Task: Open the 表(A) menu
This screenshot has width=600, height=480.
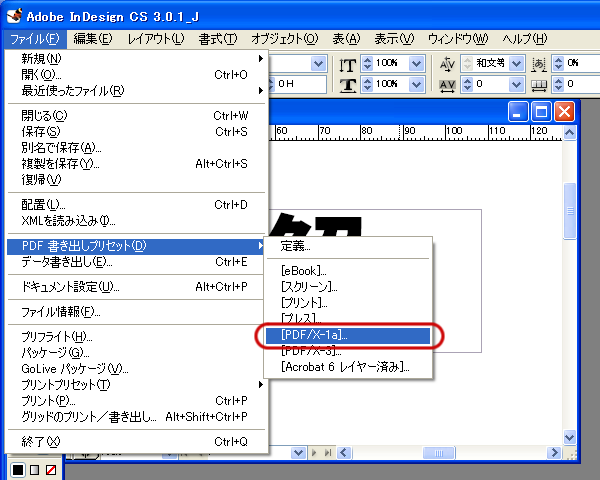Action: pyautogui.click(x=346, y=39)
